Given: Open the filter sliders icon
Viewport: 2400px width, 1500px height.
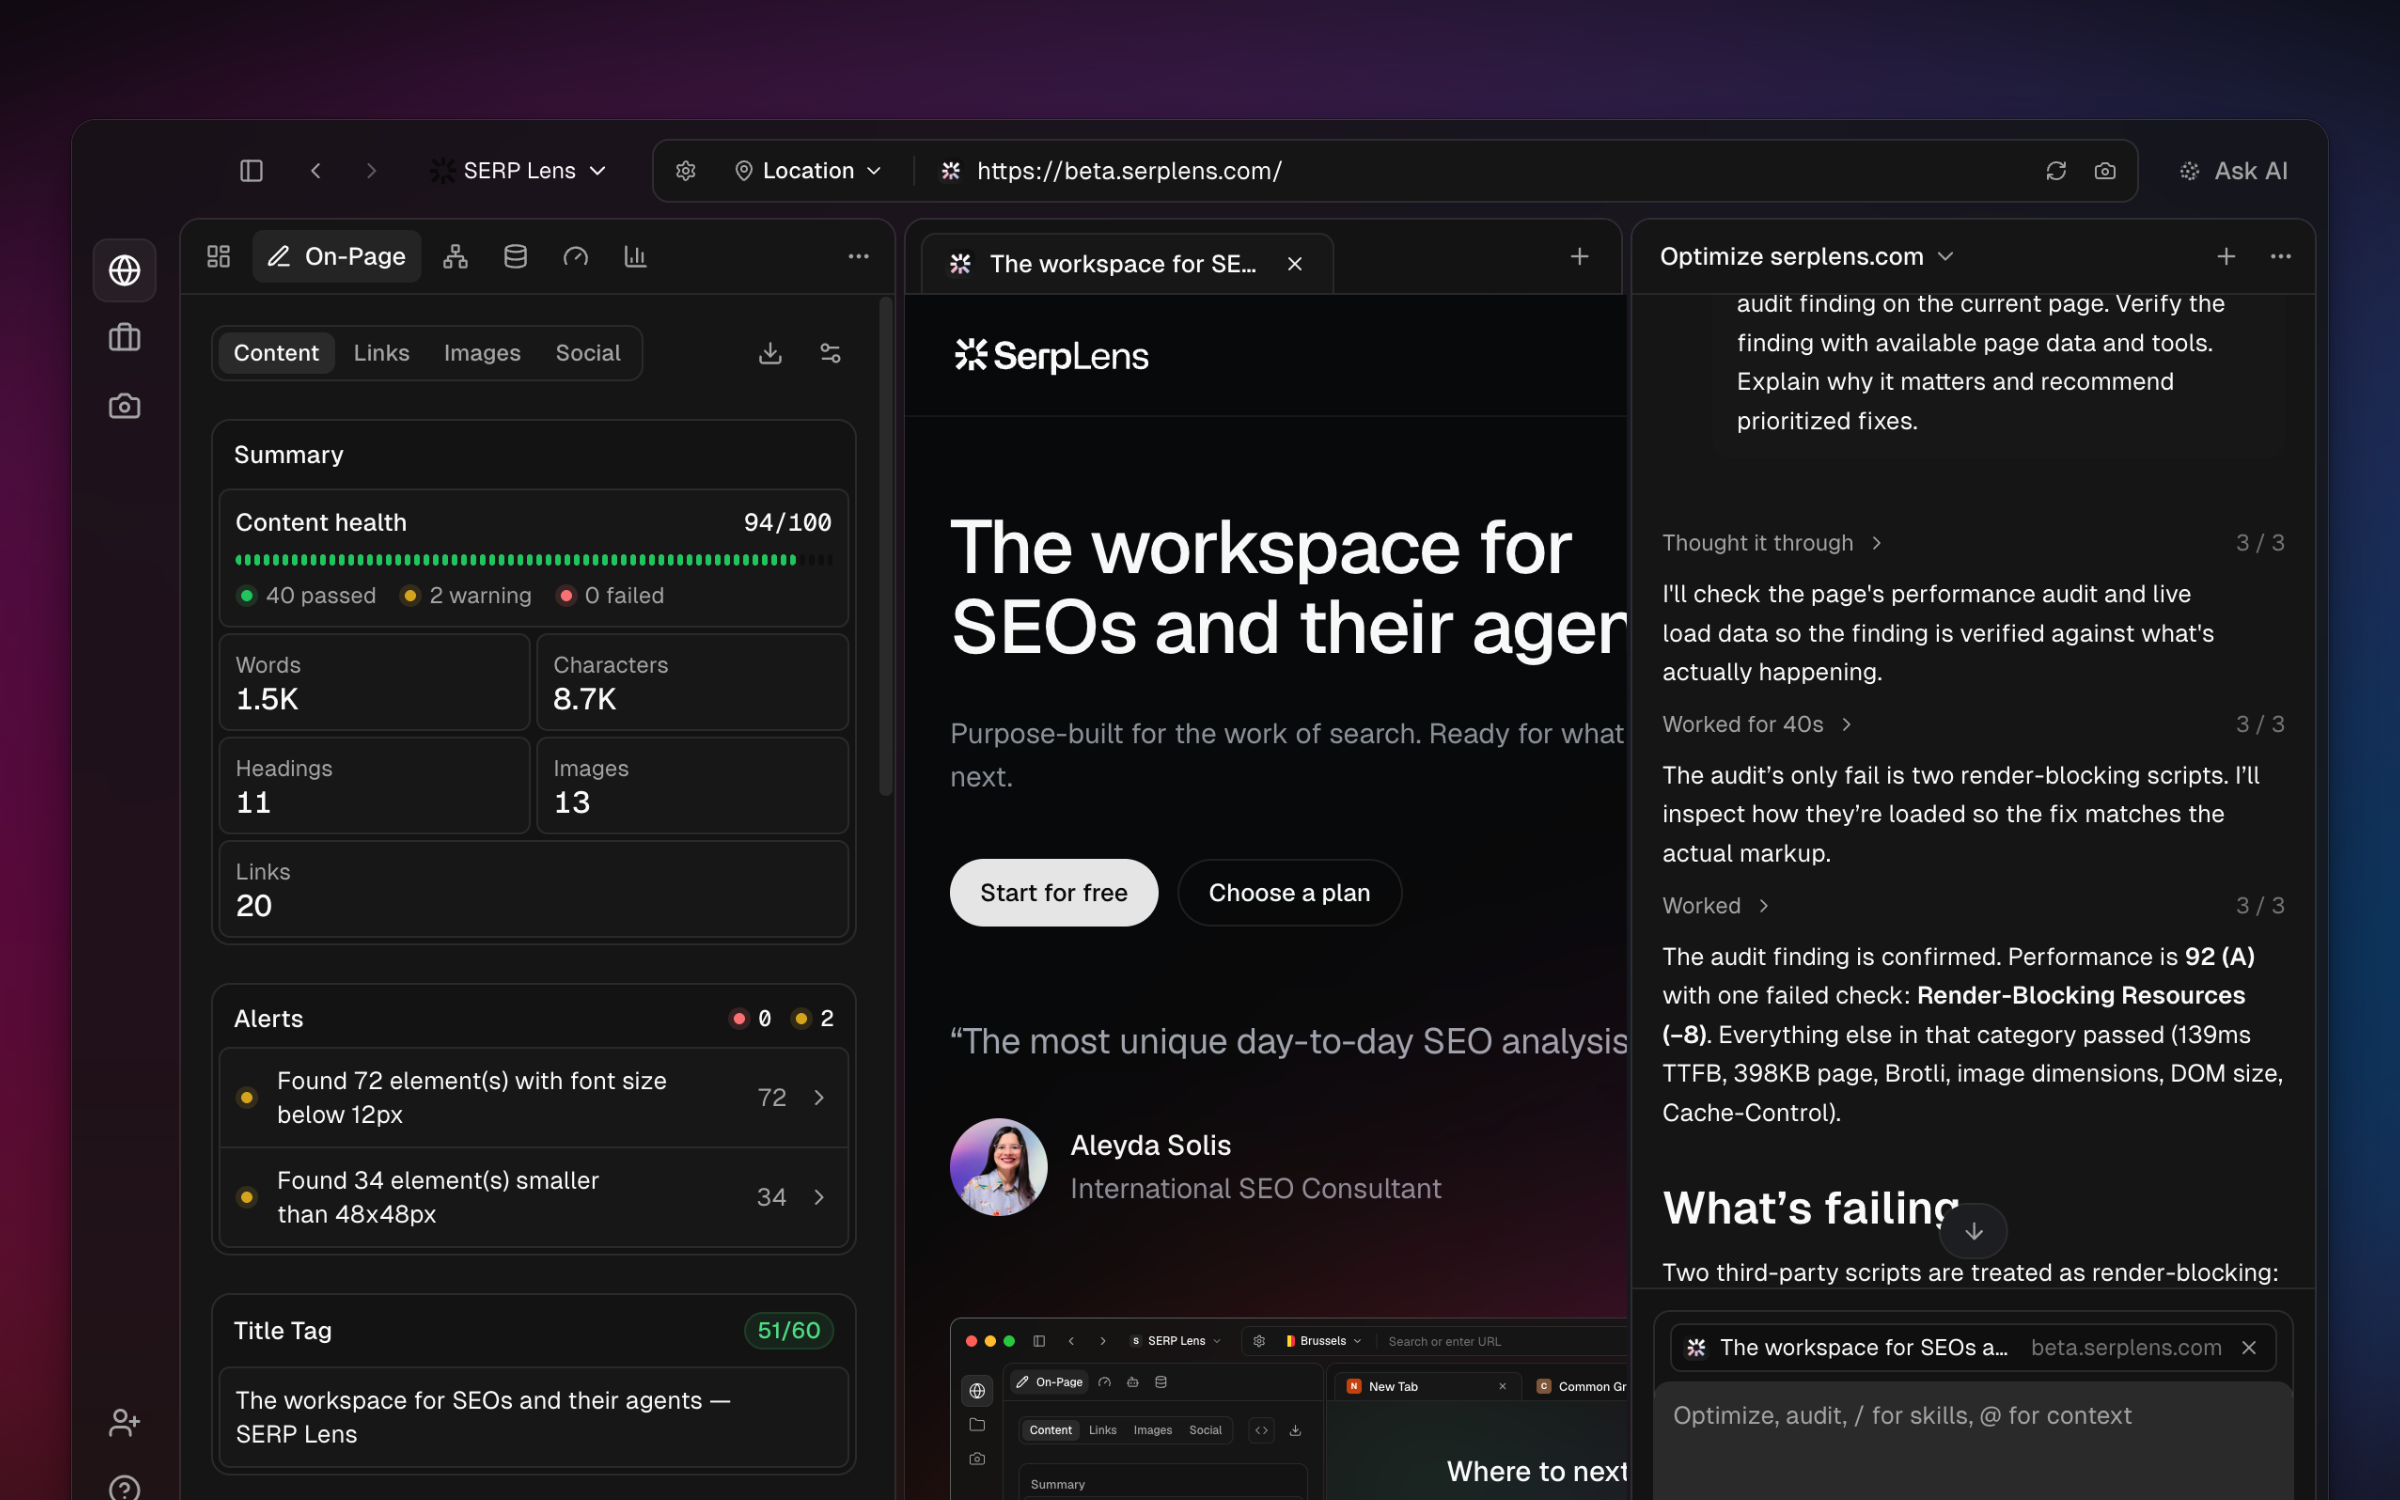Looking at the screenshot, I should 830,353.
